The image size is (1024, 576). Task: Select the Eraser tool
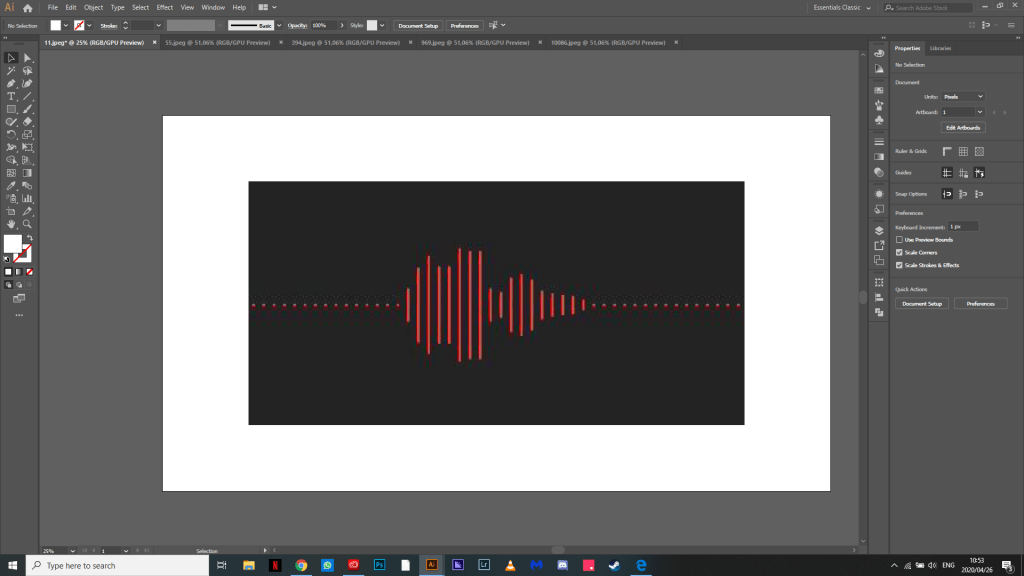pos(28,122)
